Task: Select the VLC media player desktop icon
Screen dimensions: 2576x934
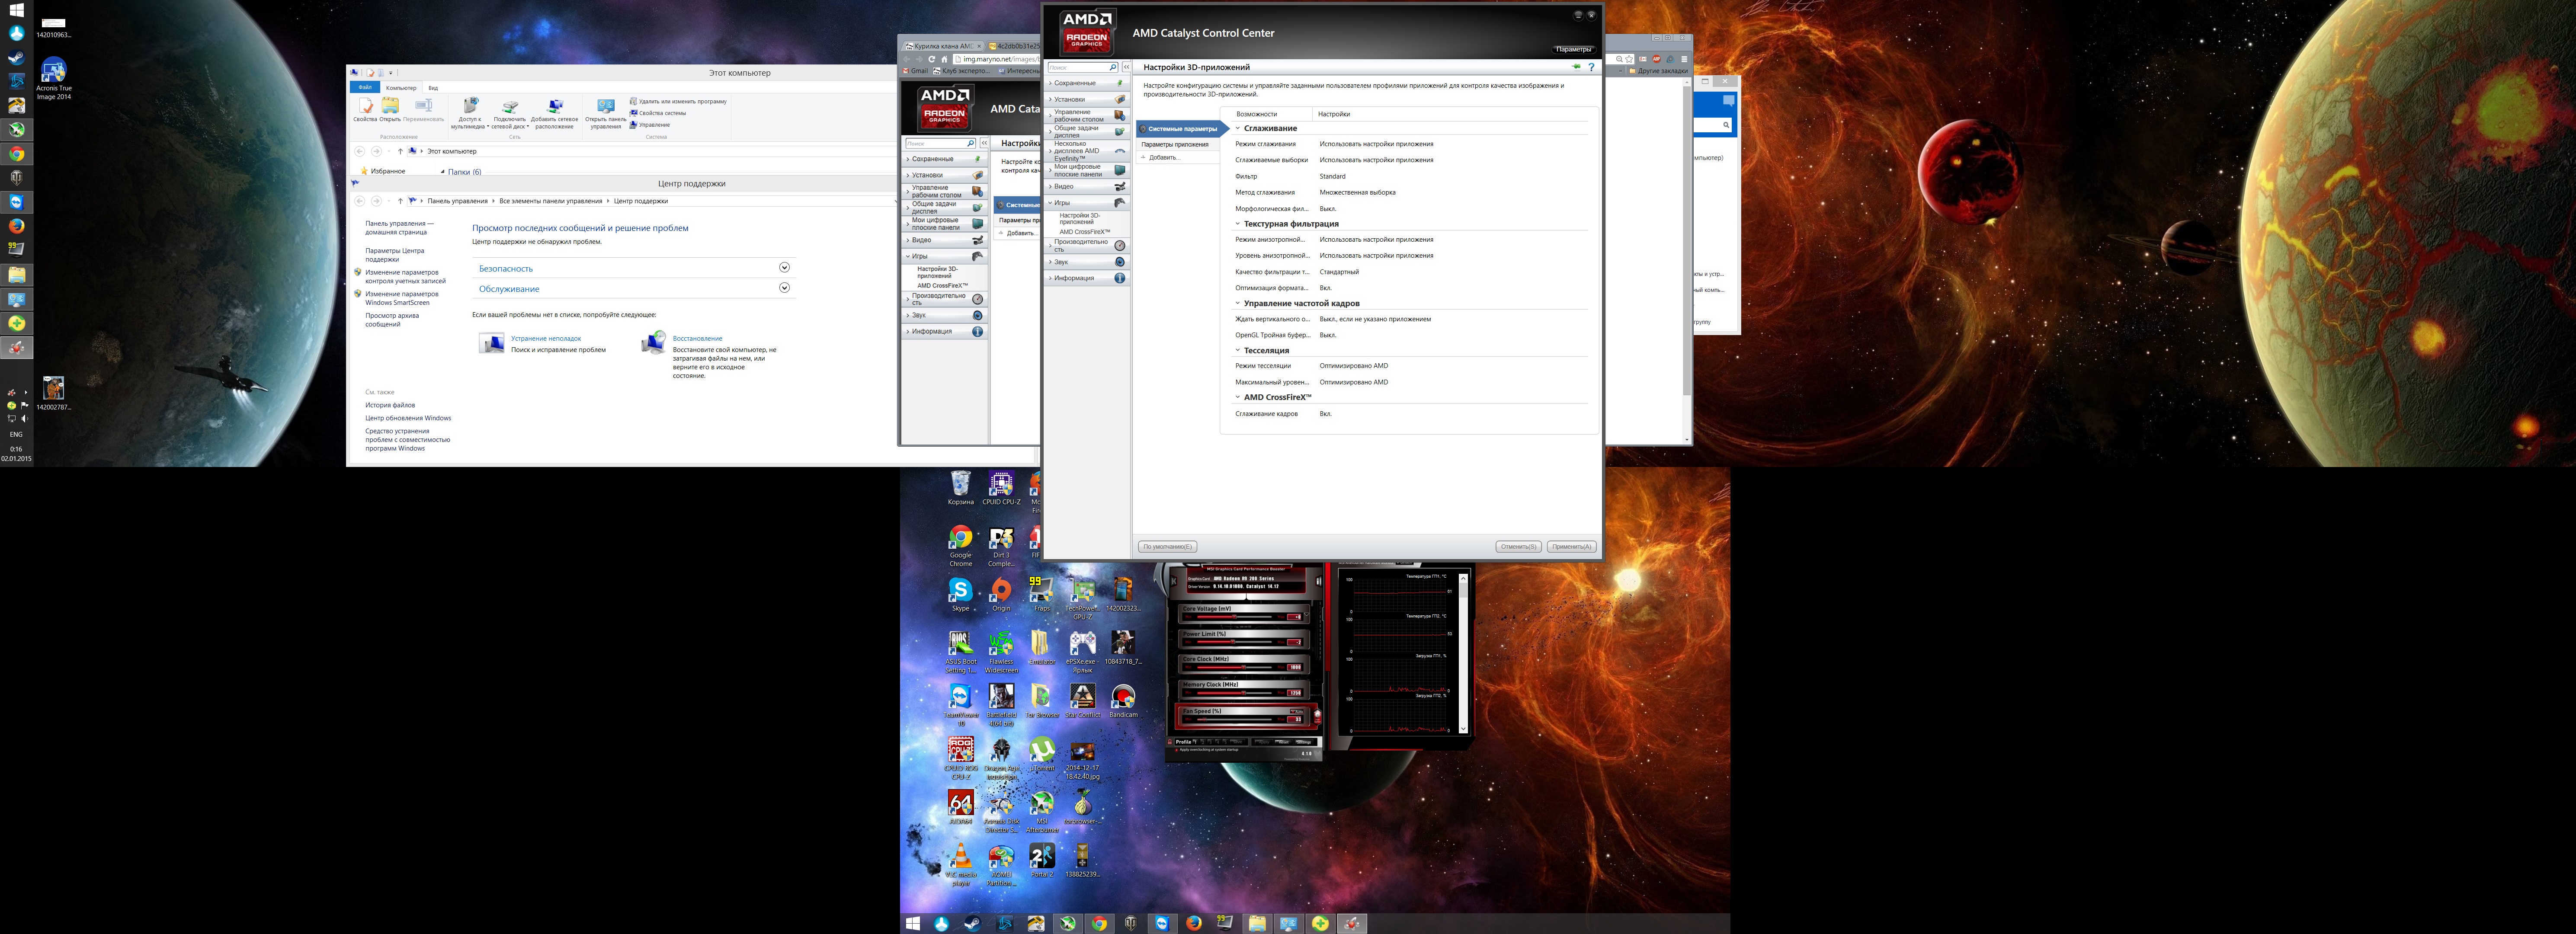Action: [960, 865]
